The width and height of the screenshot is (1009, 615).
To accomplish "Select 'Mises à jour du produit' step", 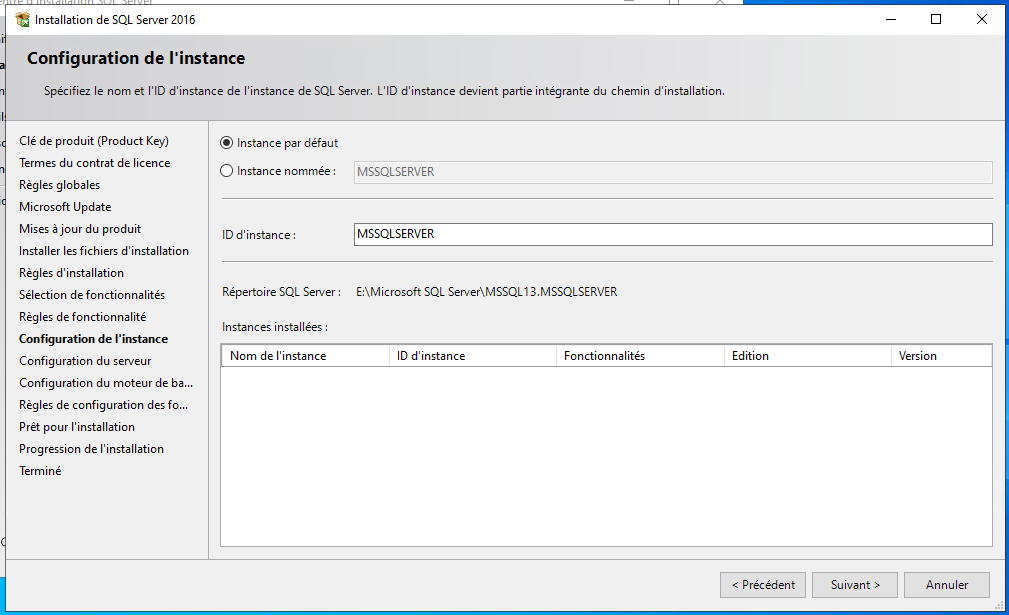I will [x=80, y=228].
